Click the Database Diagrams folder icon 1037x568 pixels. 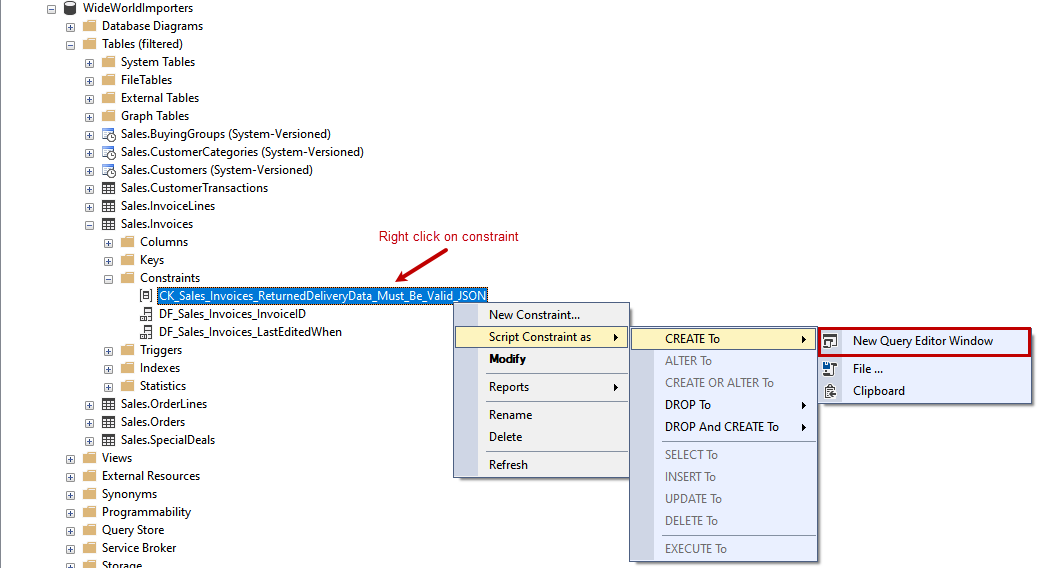pos(89,26)
